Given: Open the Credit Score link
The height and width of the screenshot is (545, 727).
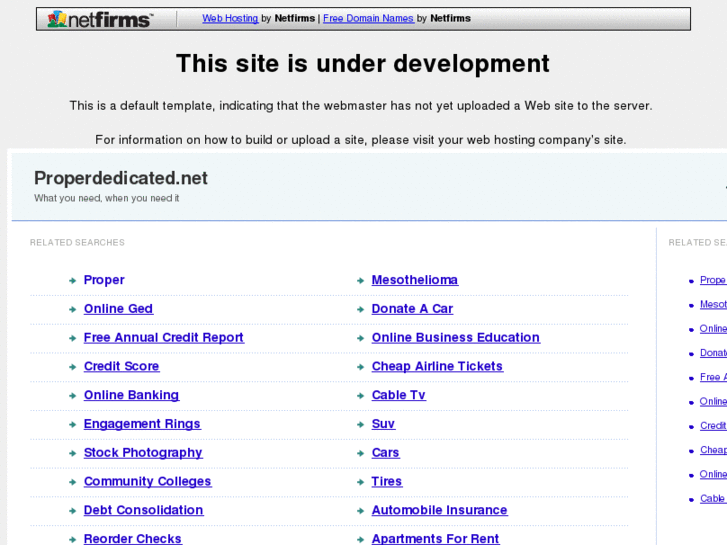Looking at the screenshot, I should click(x=121, y=366).
